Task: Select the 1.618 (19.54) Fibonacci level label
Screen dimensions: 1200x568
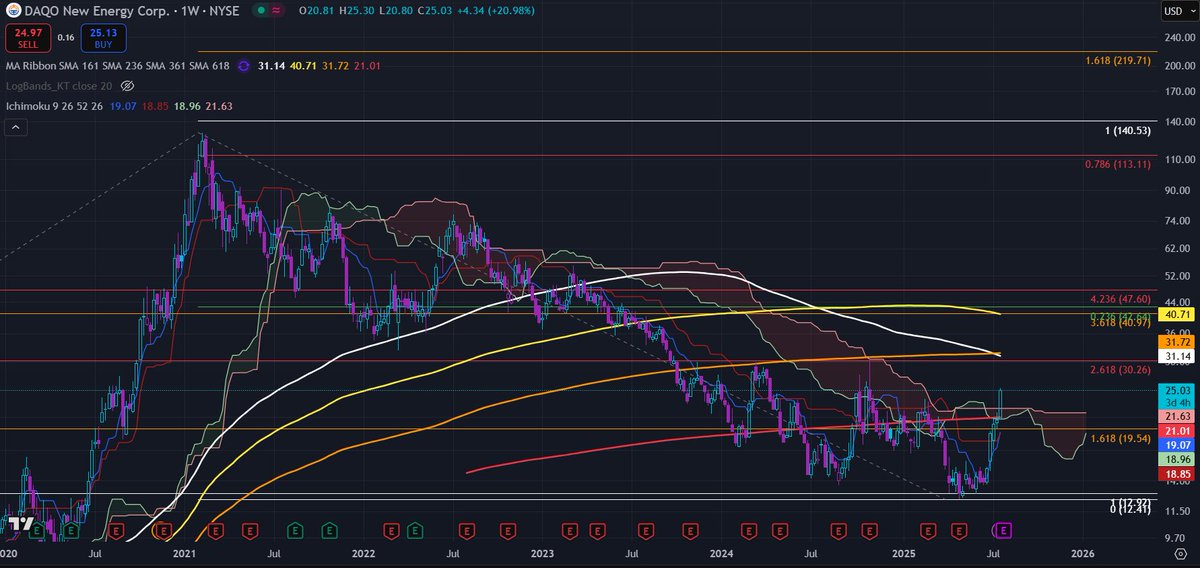Action: [1121, 439]
